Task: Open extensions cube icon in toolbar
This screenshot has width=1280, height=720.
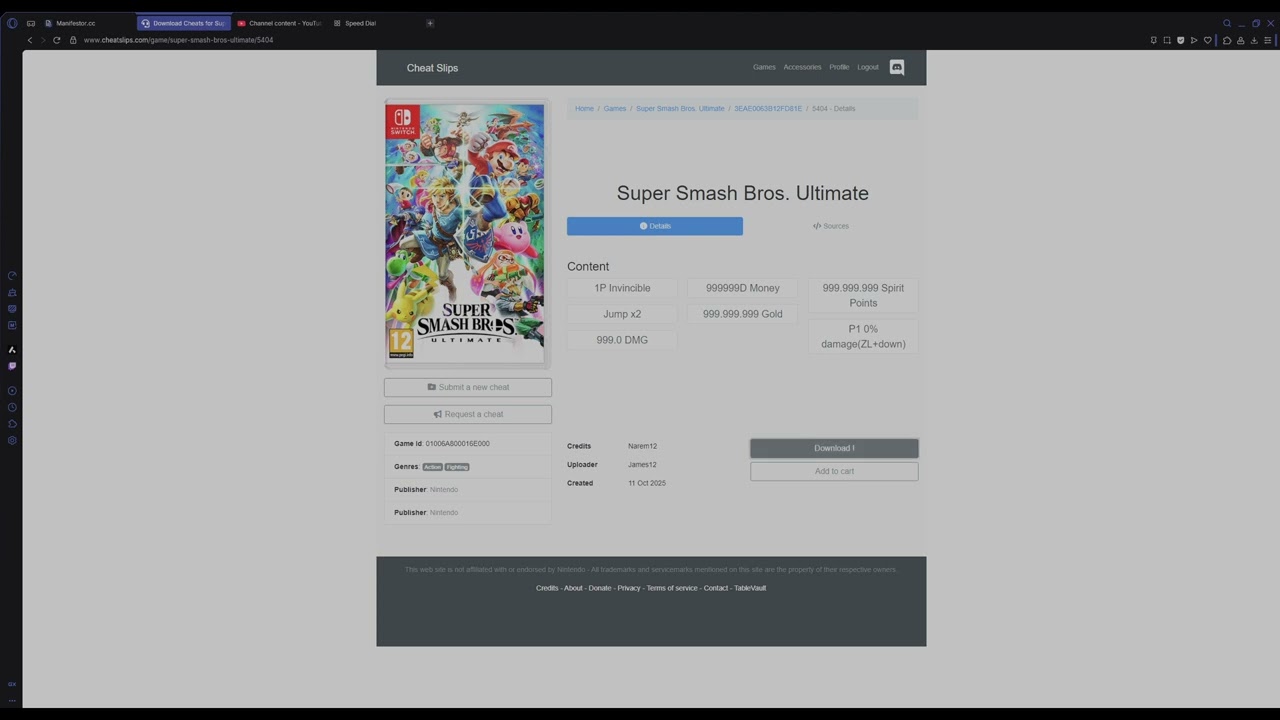Action: [1227, 40]
